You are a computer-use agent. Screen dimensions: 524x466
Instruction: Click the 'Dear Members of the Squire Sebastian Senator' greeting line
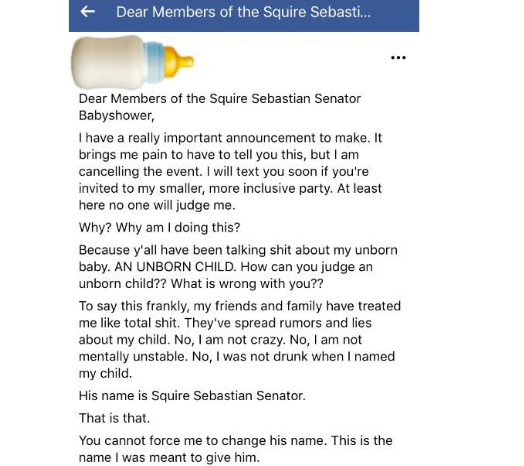pos(220,99)
